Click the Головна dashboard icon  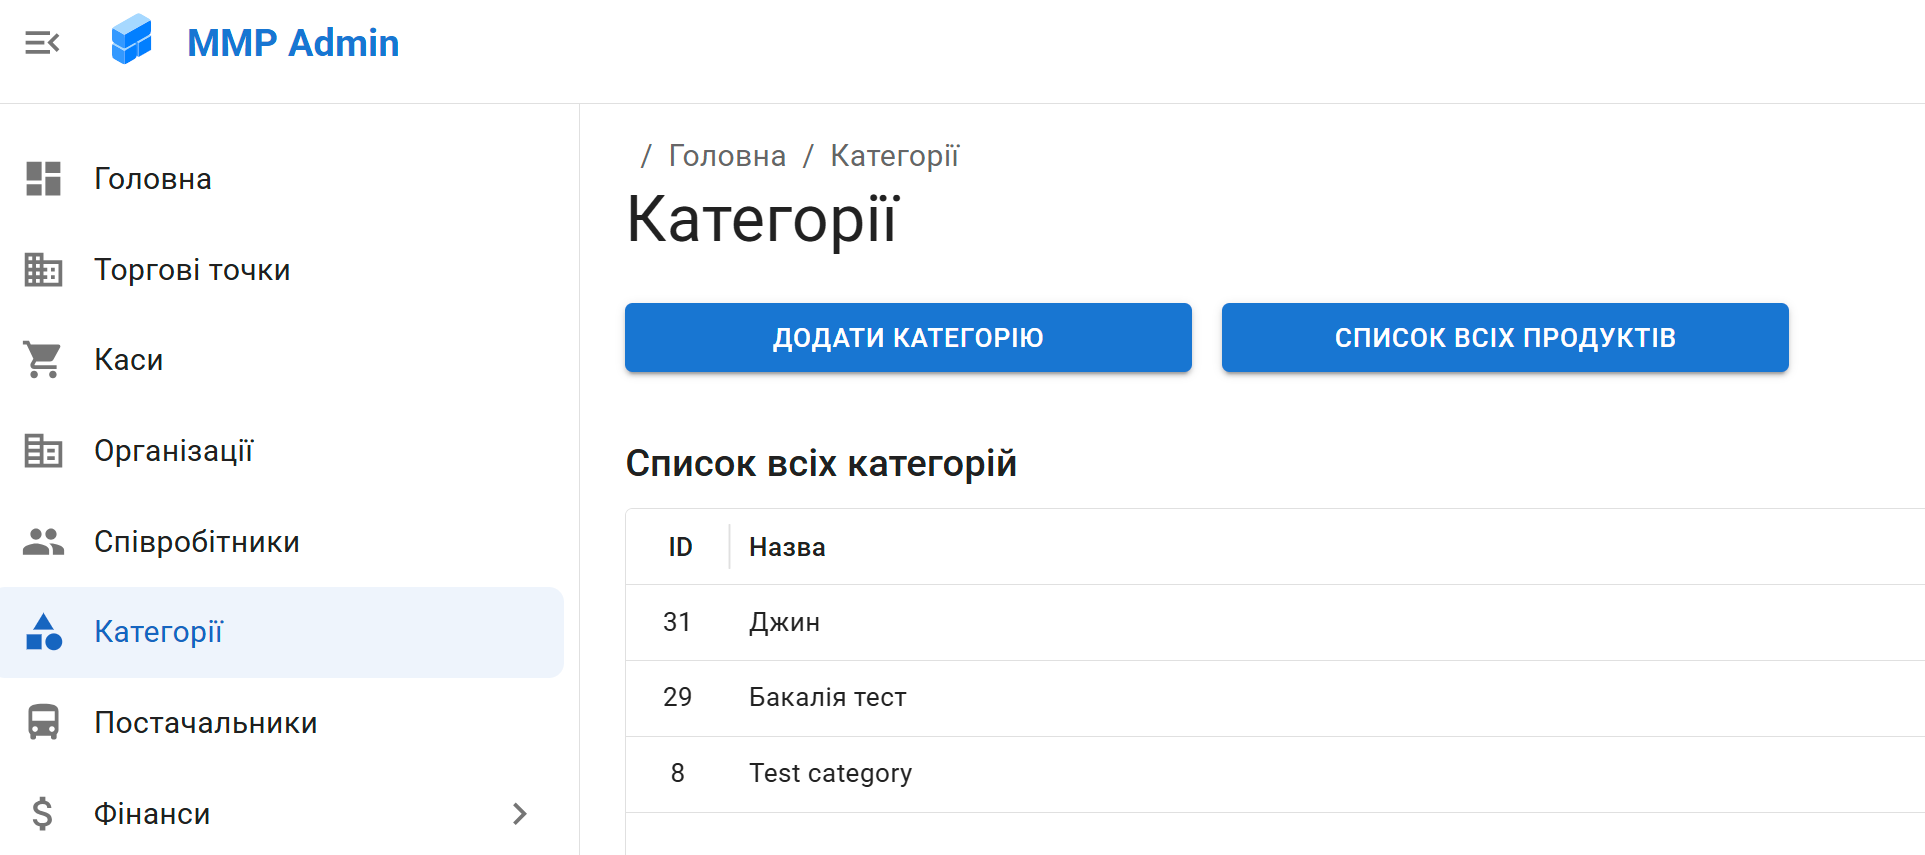click(x=43, y=179)
